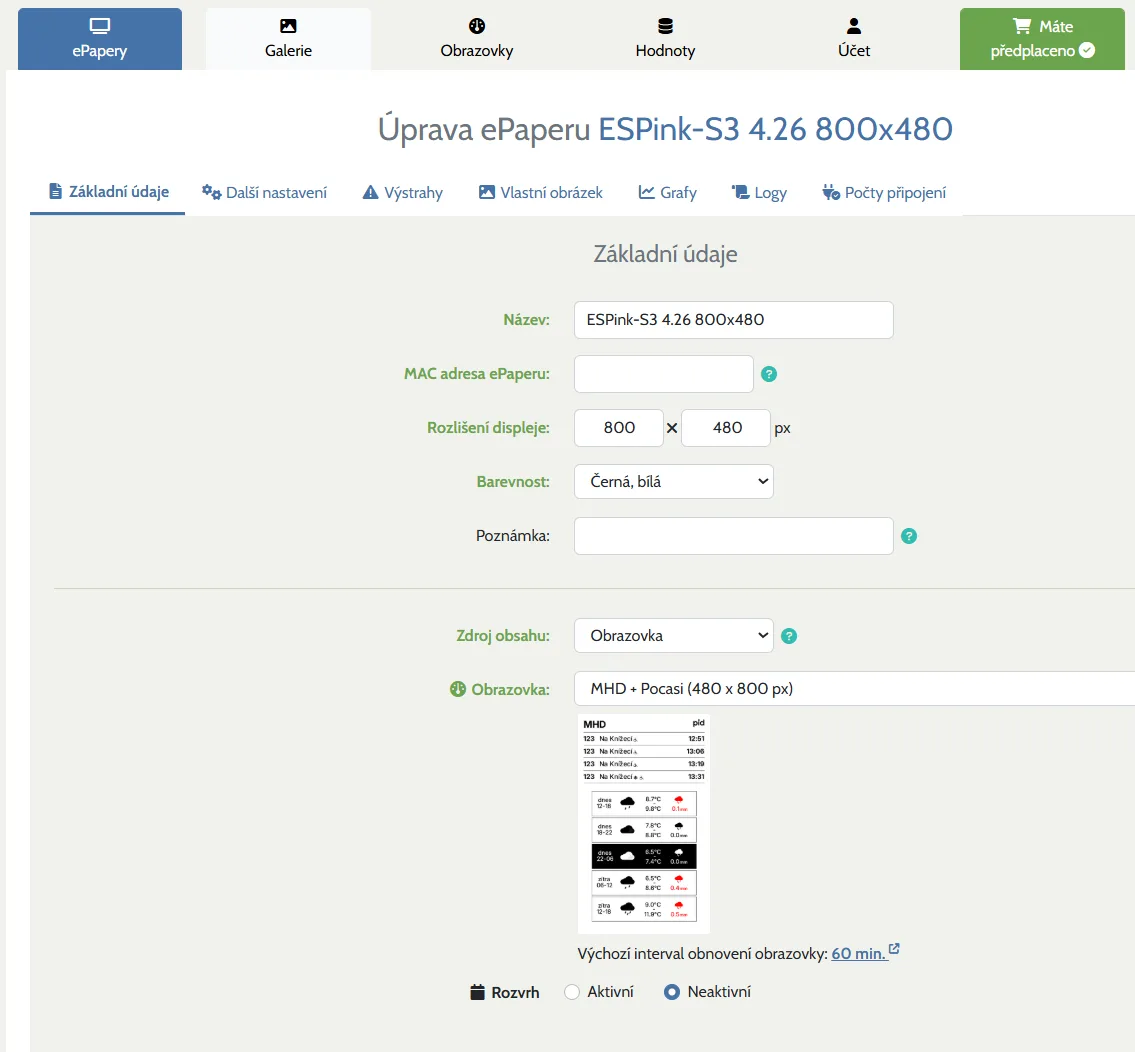Image resolution: width=1135 pixels, height=1052 pixels.
Task: Click the Máte předplaceno button
Action: (x=1042, y=38)
